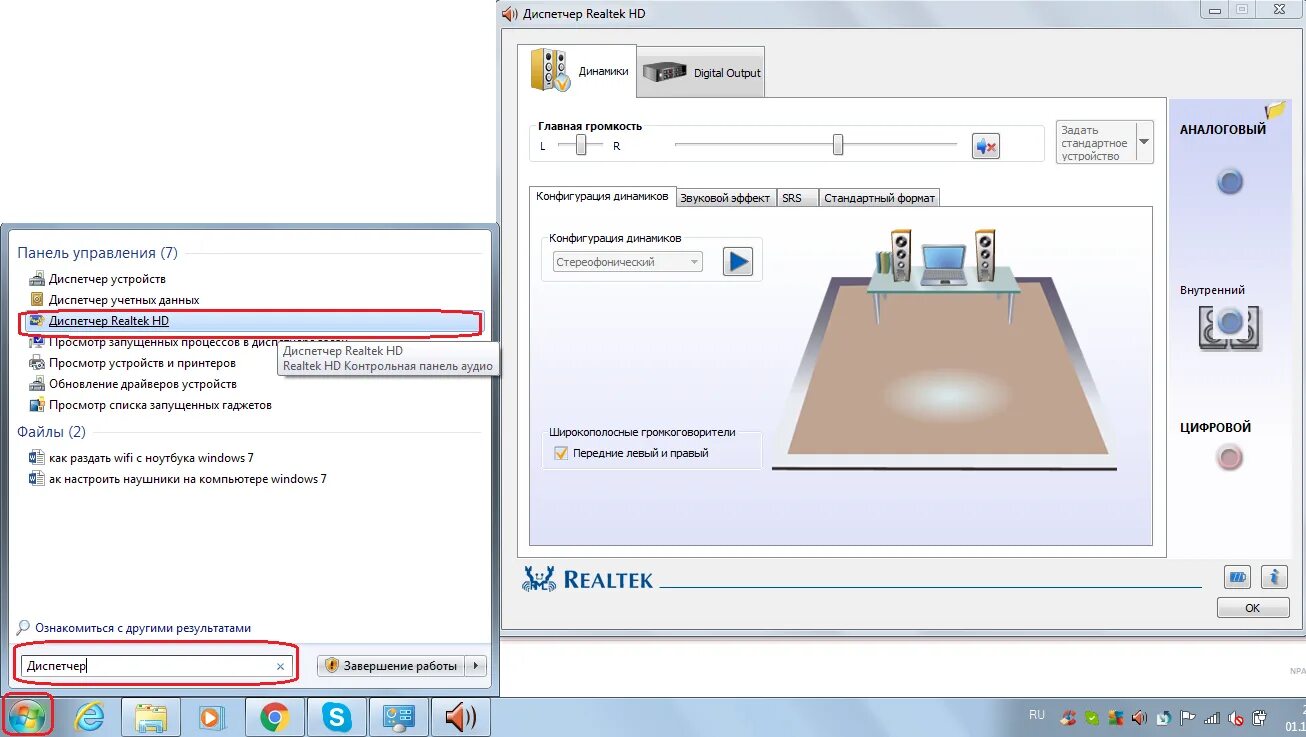The image size is (1306, 737).
Task: Play speaker test with blue arrow button
Action: coord(738,262)
